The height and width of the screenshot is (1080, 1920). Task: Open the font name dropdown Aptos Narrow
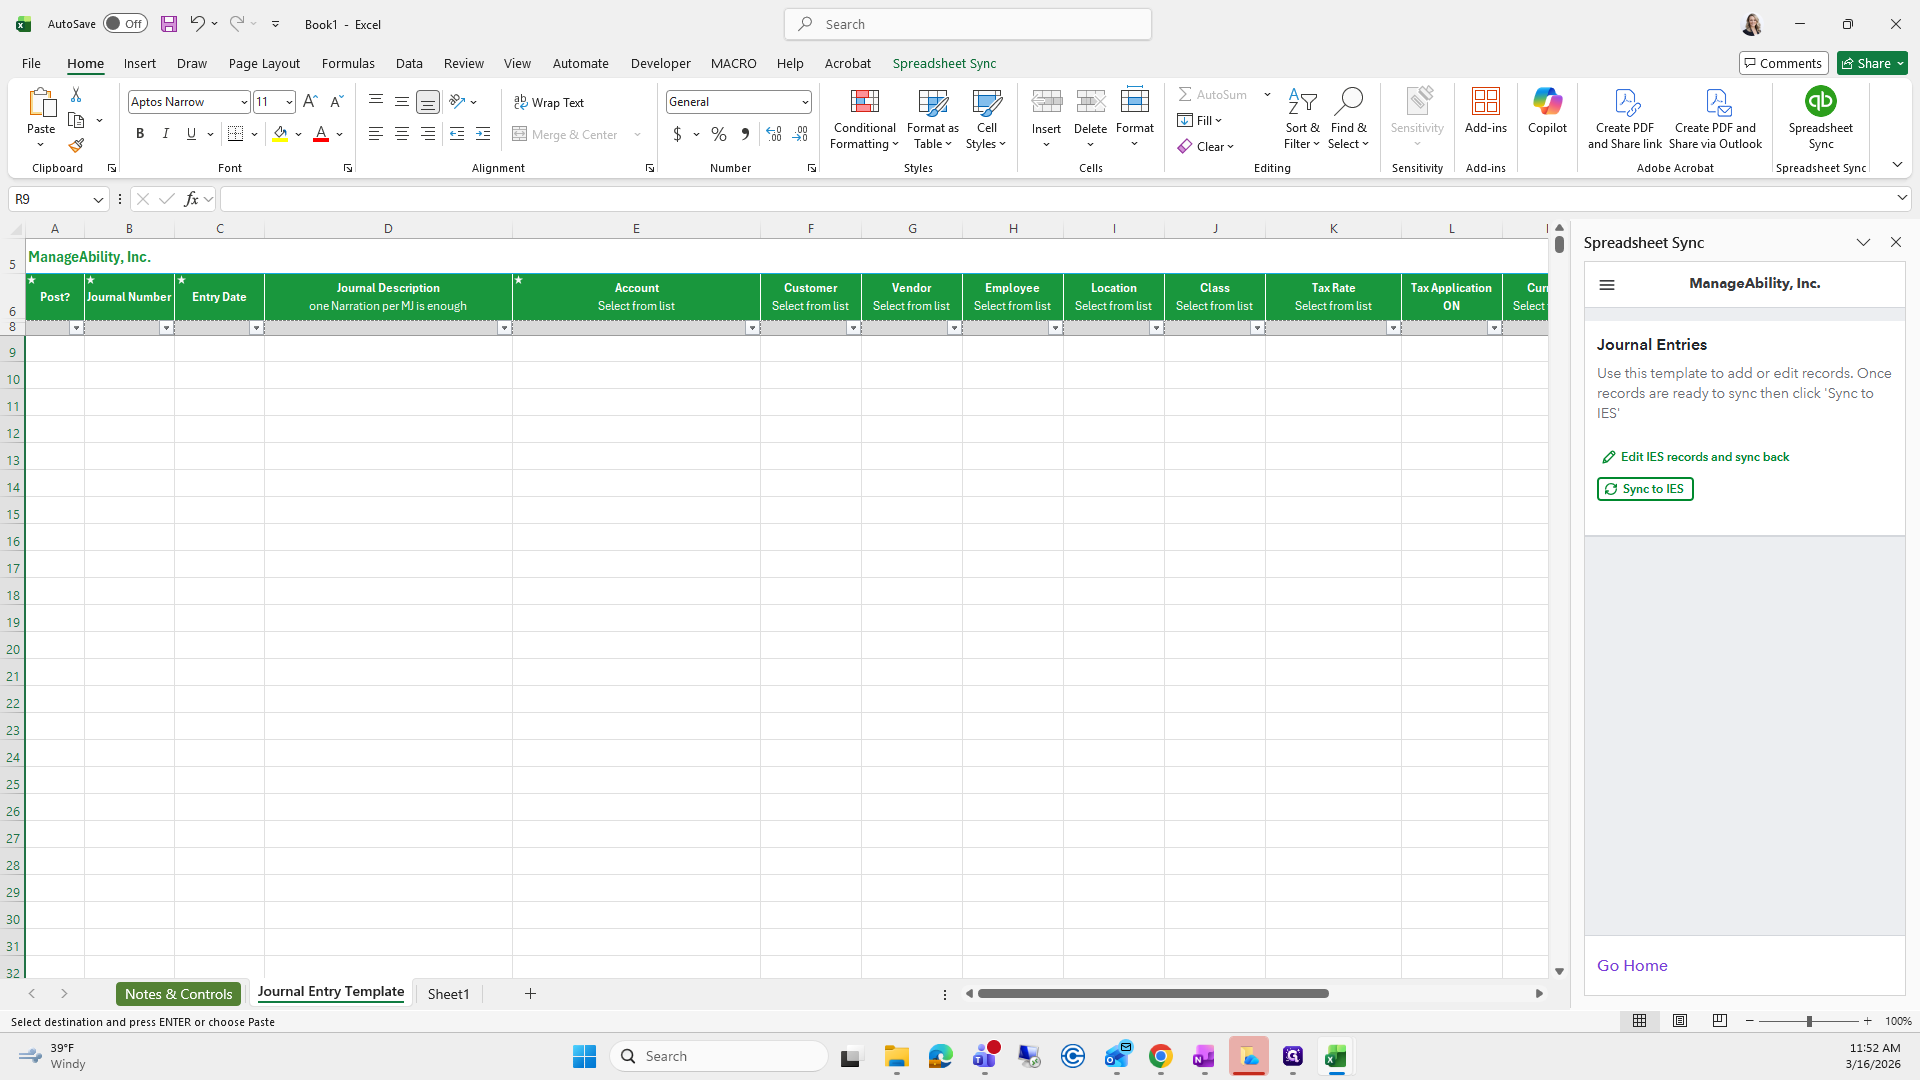point(243,102)
